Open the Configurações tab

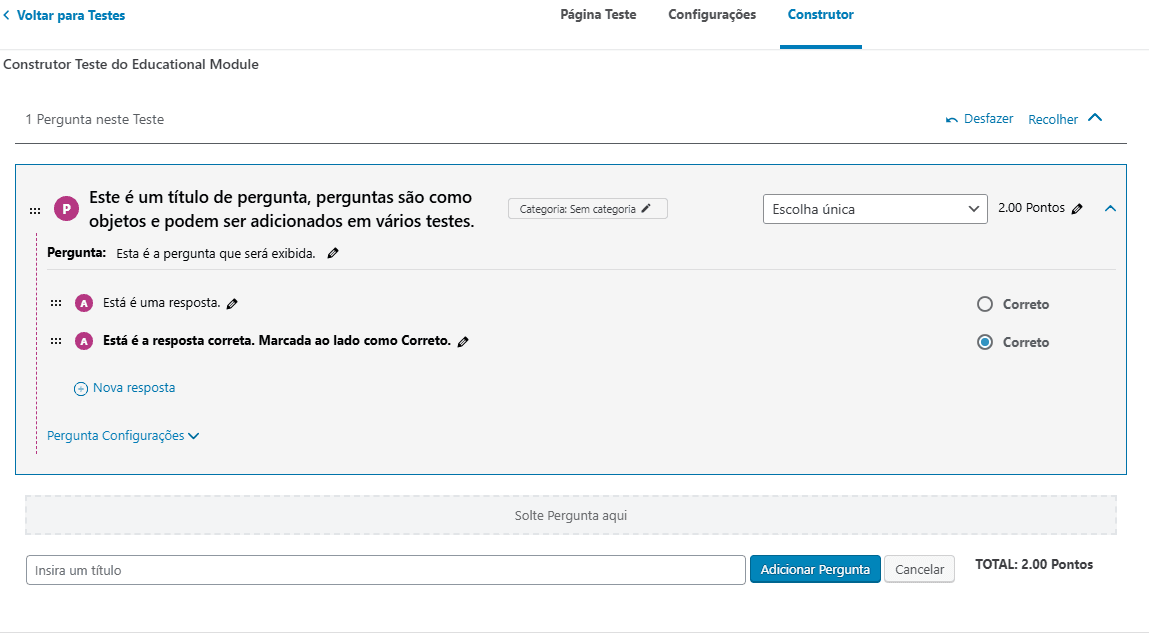click(x=712, y=15)
